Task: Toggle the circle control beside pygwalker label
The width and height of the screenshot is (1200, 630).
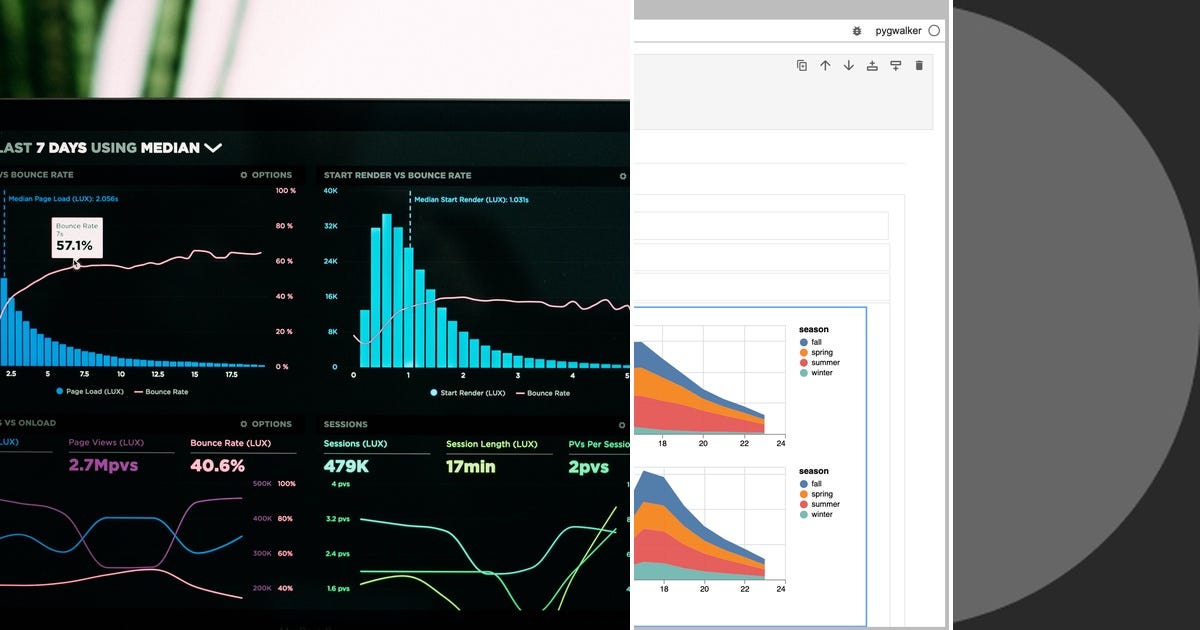Action: click(x=933, y=31)
